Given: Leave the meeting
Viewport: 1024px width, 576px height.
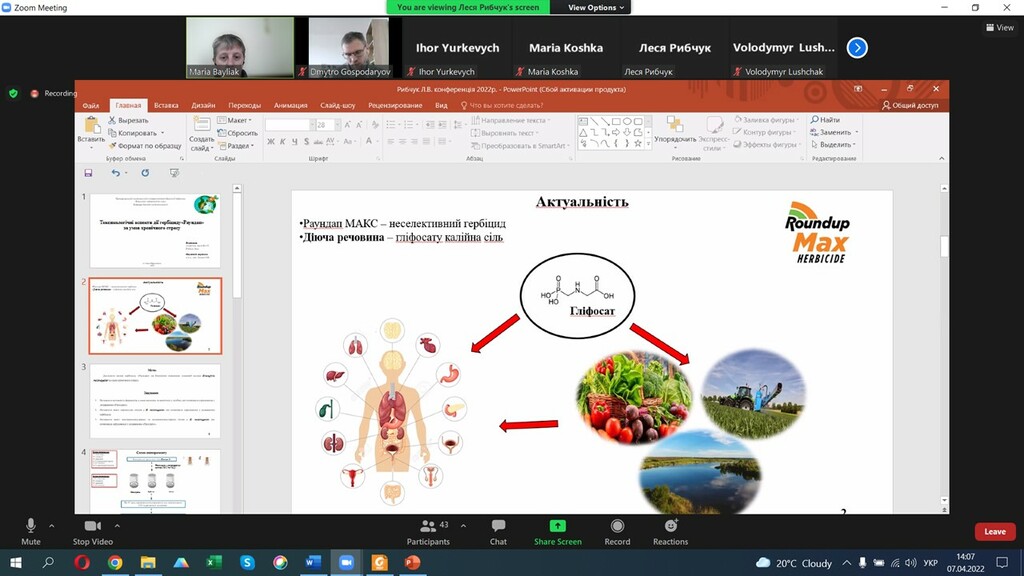Looking at the screenshot, I should point(995,532).
